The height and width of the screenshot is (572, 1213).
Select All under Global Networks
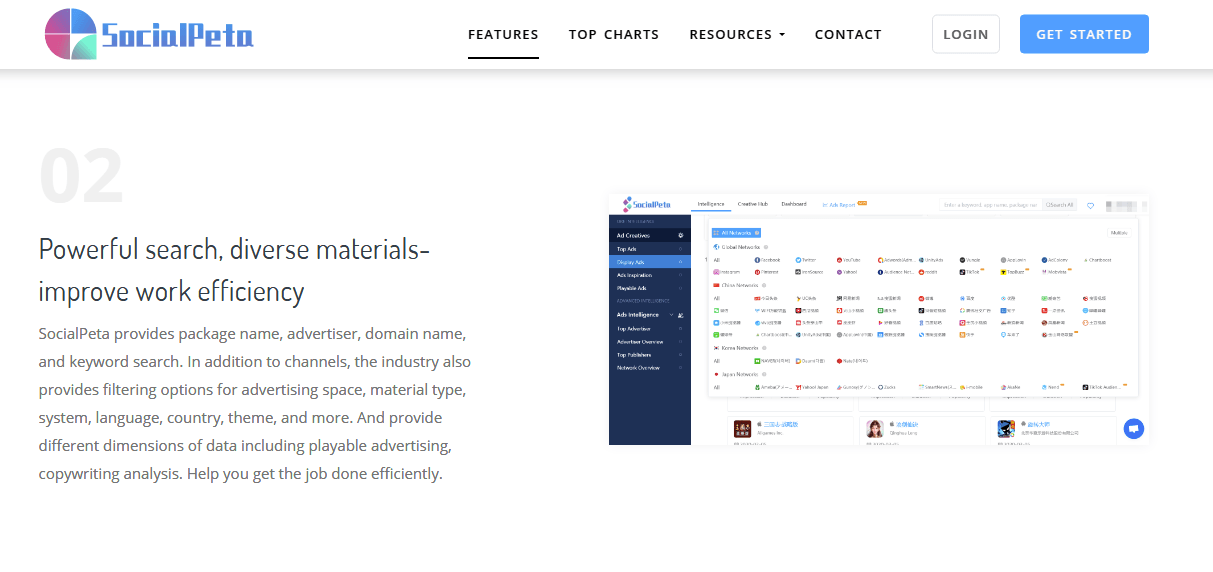pos(716,260)
